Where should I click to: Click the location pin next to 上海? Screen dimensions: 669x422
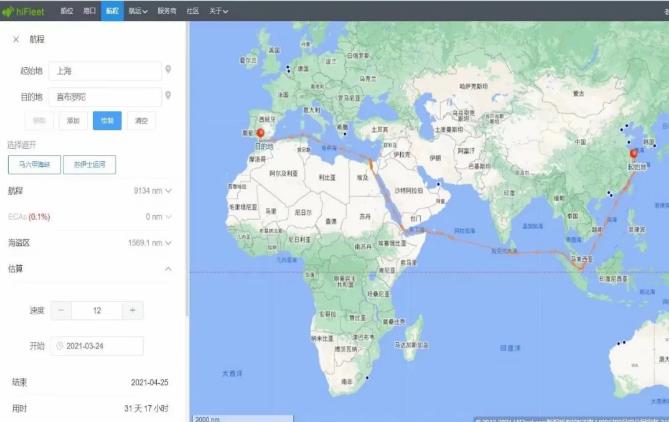[x=168, y=69]
